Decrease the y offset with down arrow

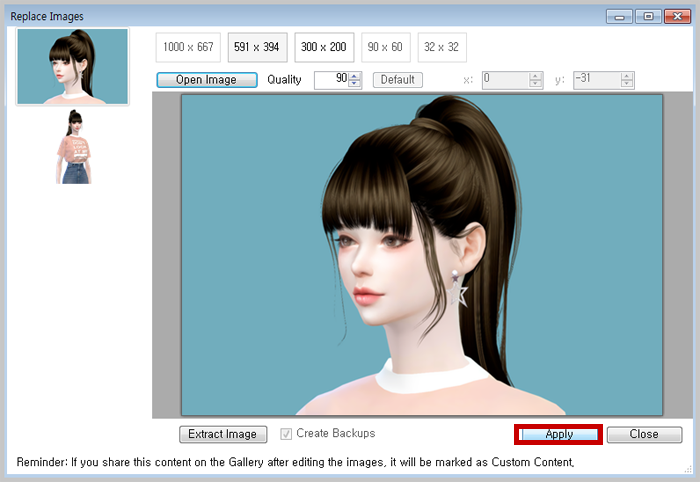point(627,84)
